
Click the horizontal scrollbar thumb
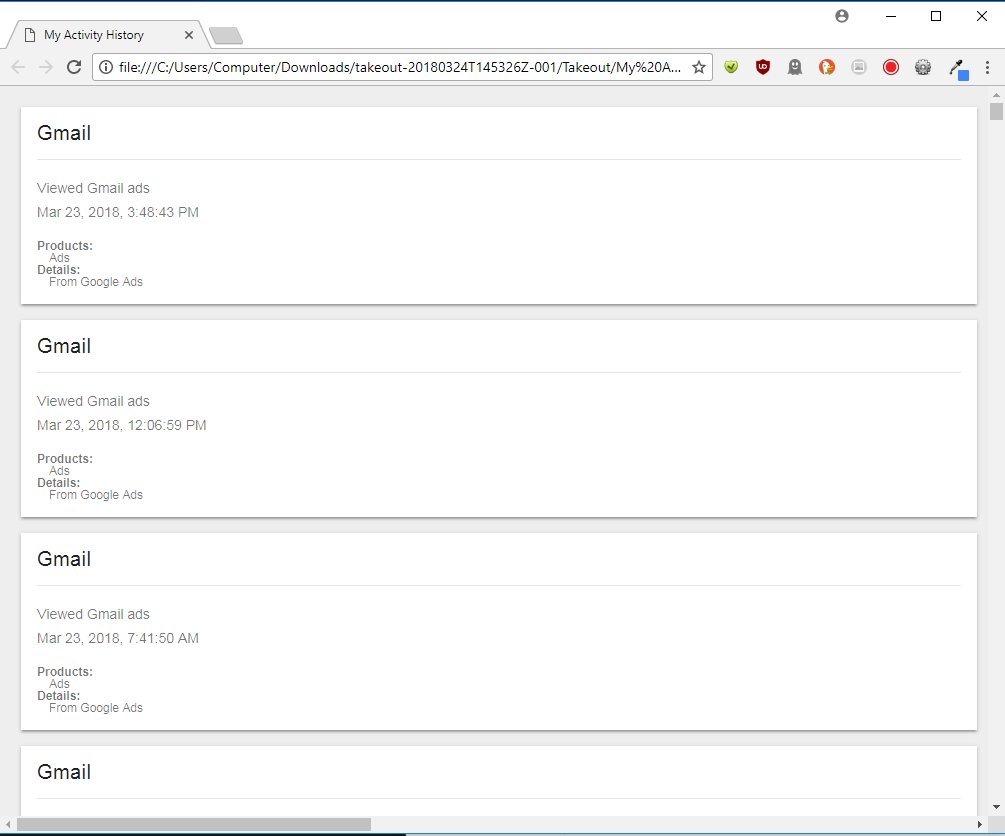pyautogui.click(x=194, y=824)
